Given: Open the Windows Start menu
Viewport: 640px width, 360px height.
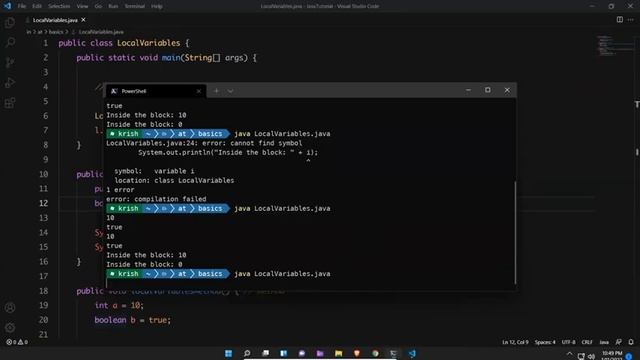Looking at the screenshot, I should (228, 353).
